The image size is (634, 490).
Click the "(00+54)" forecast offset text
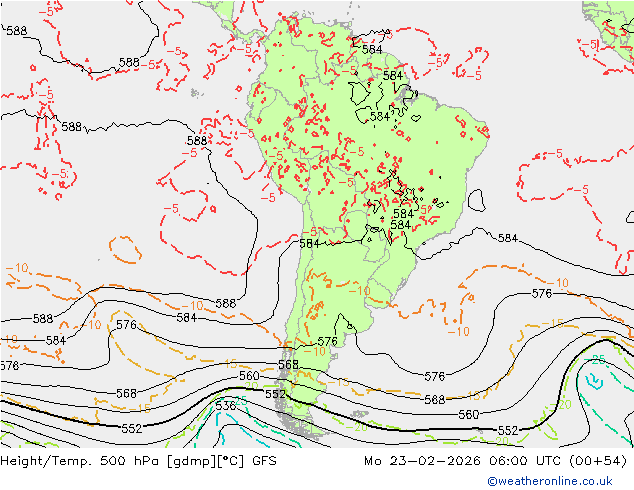[598, 461]
